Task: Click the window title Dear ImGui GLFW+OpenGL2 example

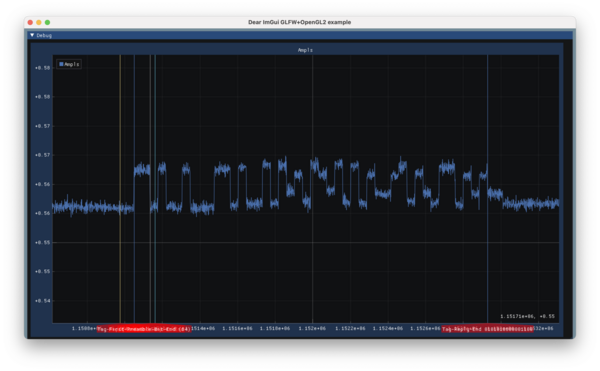Action: tap(300, 22)
